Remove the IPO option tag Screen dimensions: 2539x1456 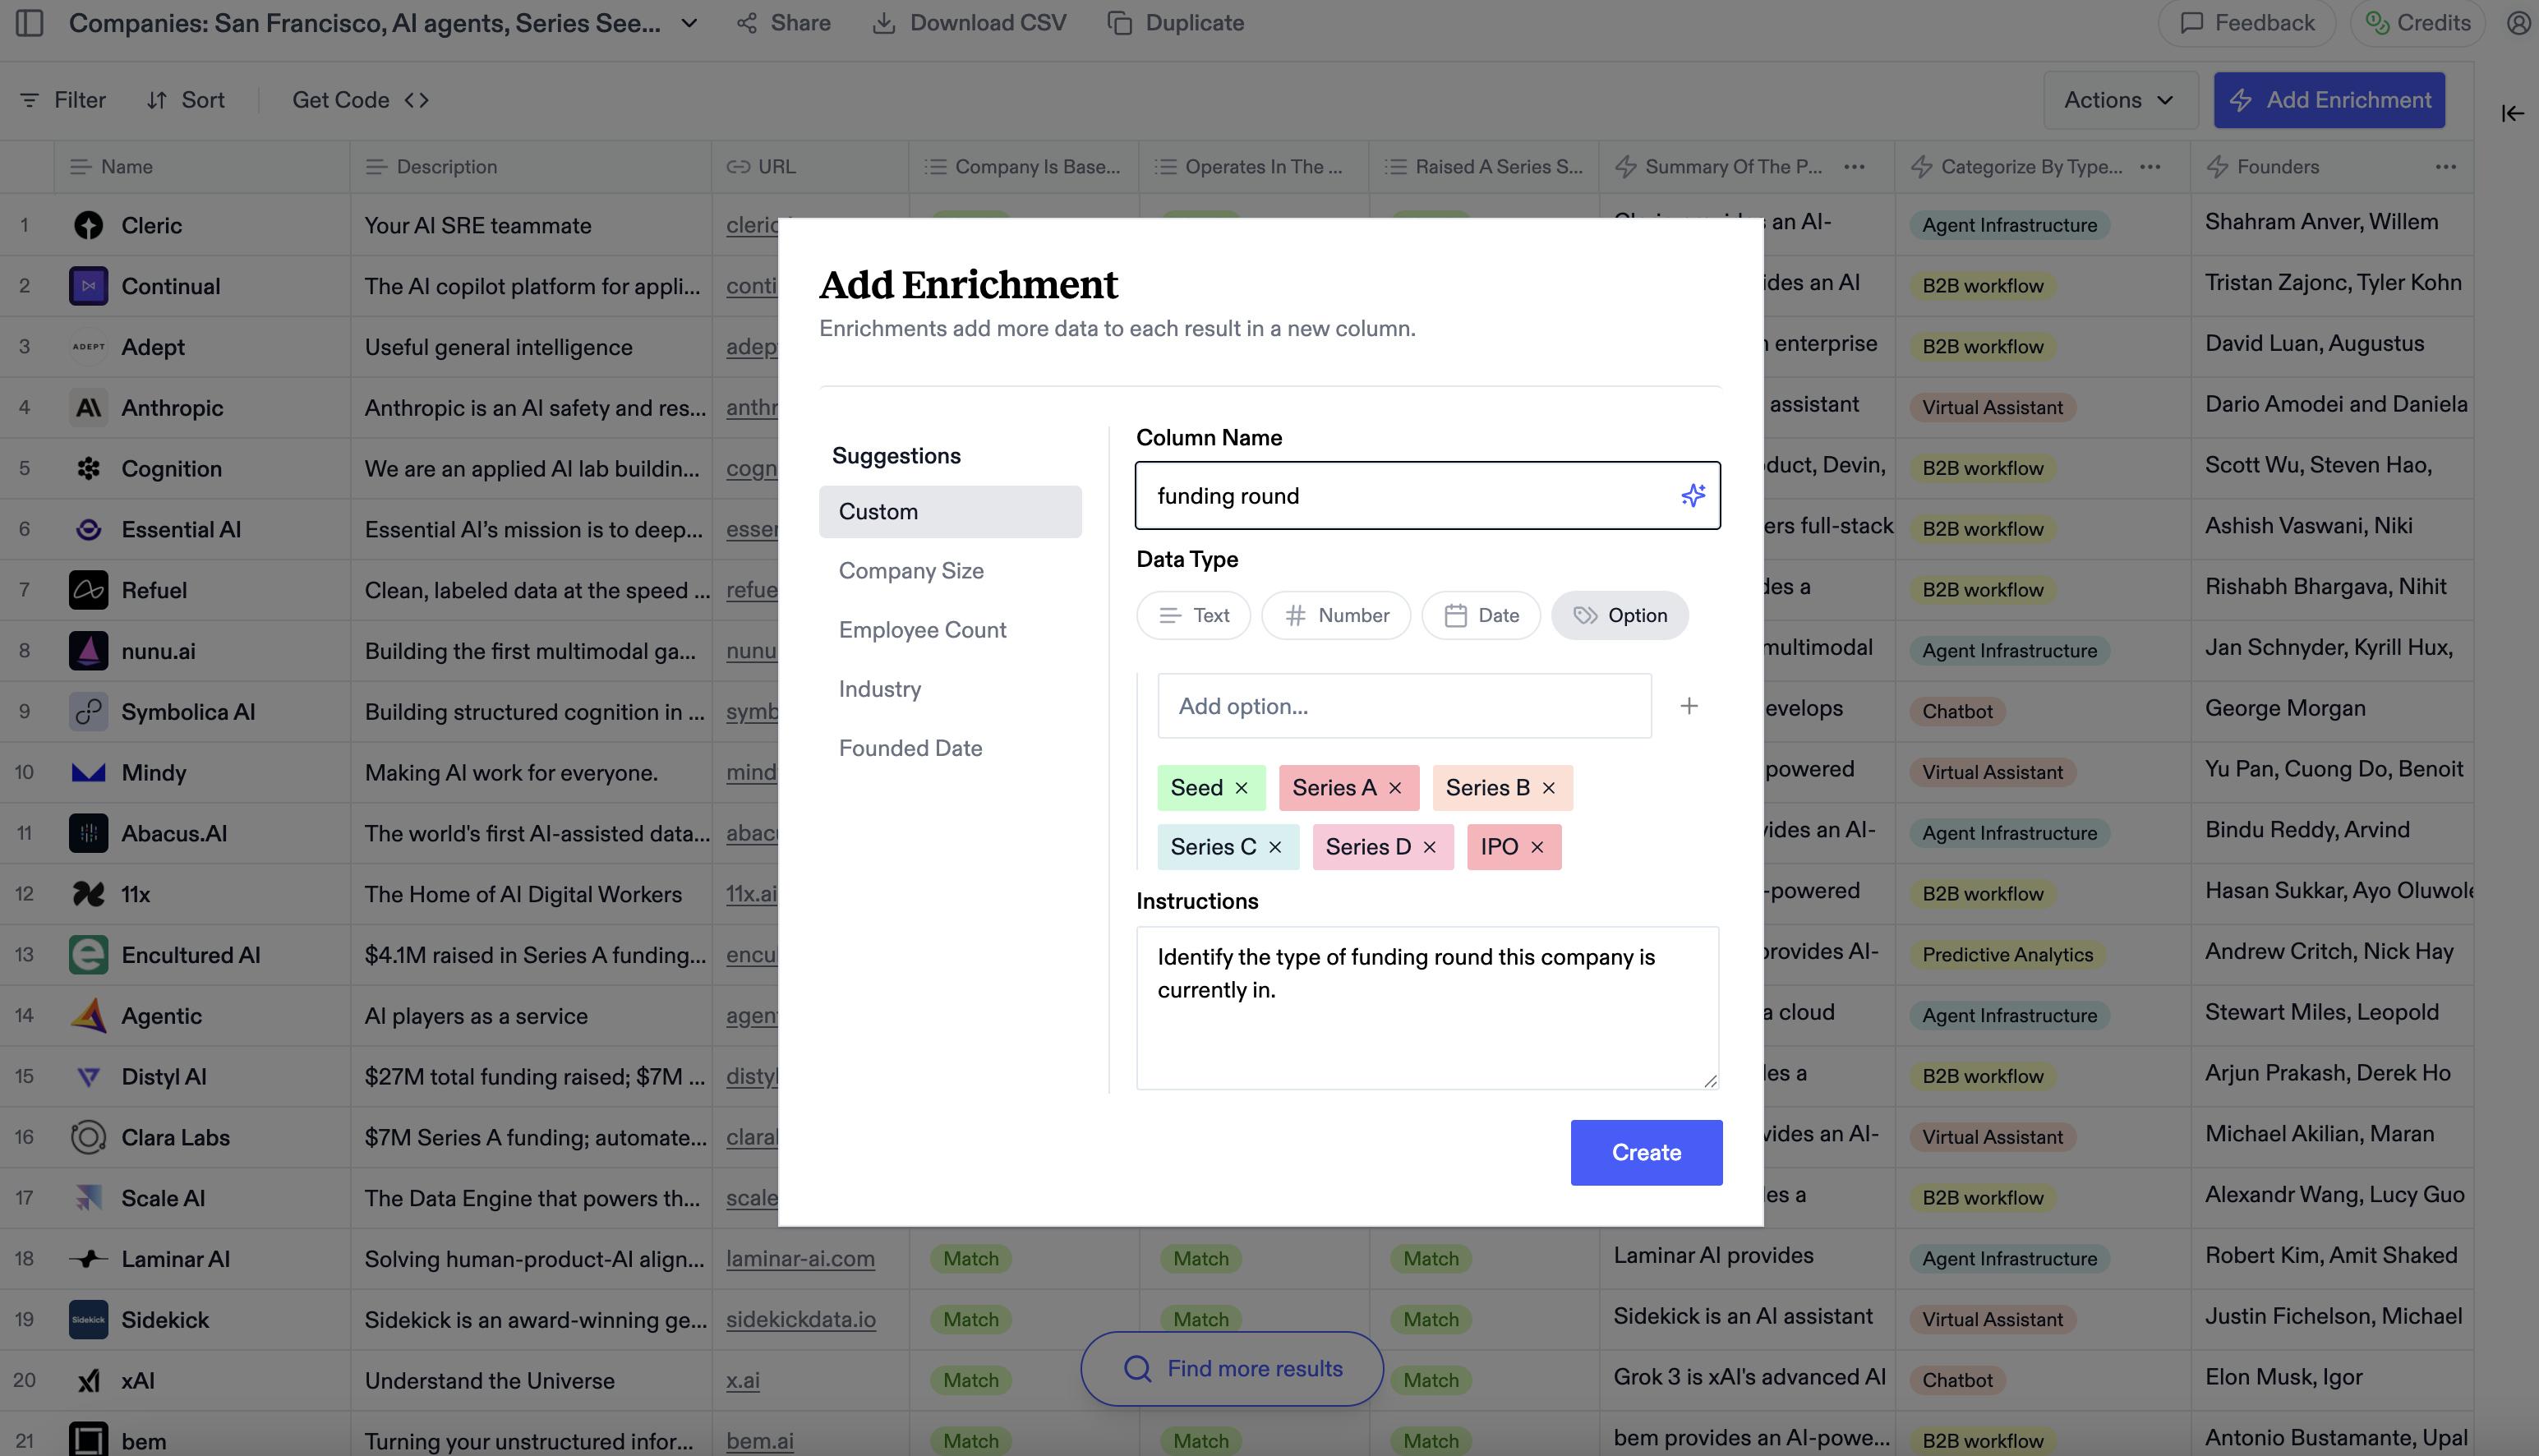click(x=1537, y=847)
